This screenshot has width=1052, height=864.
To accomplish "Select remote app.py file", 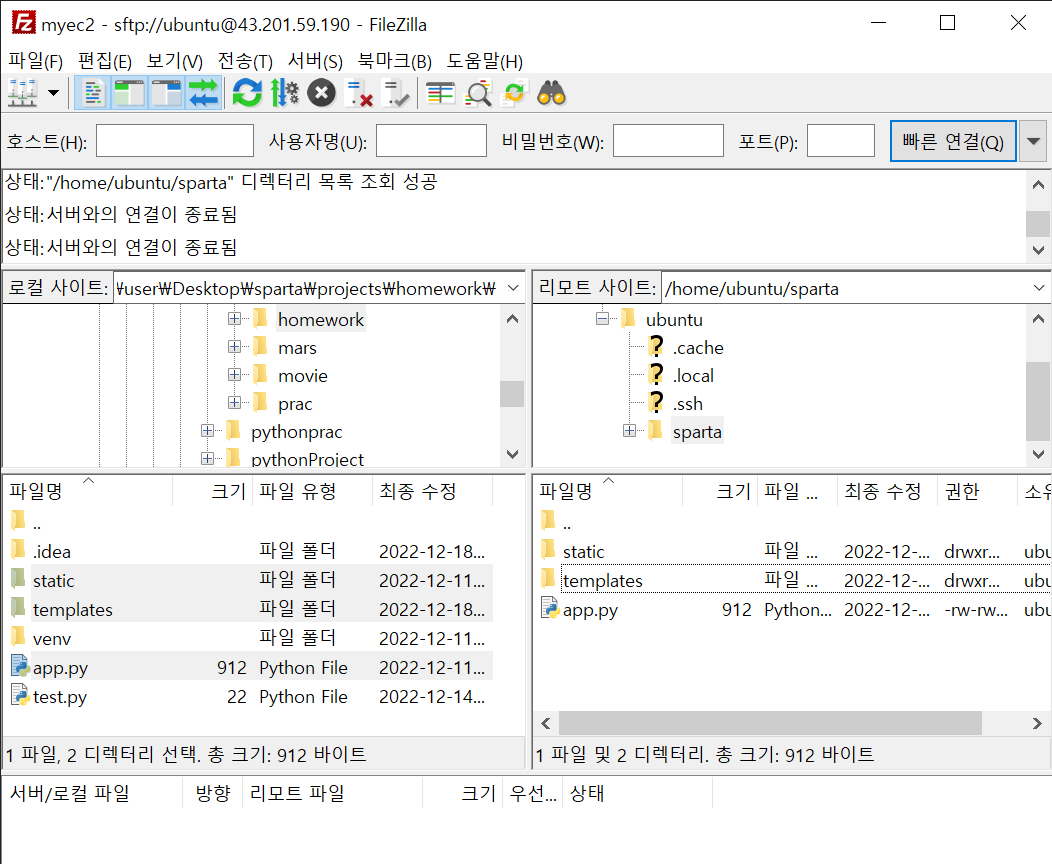I will pos(794,609).
